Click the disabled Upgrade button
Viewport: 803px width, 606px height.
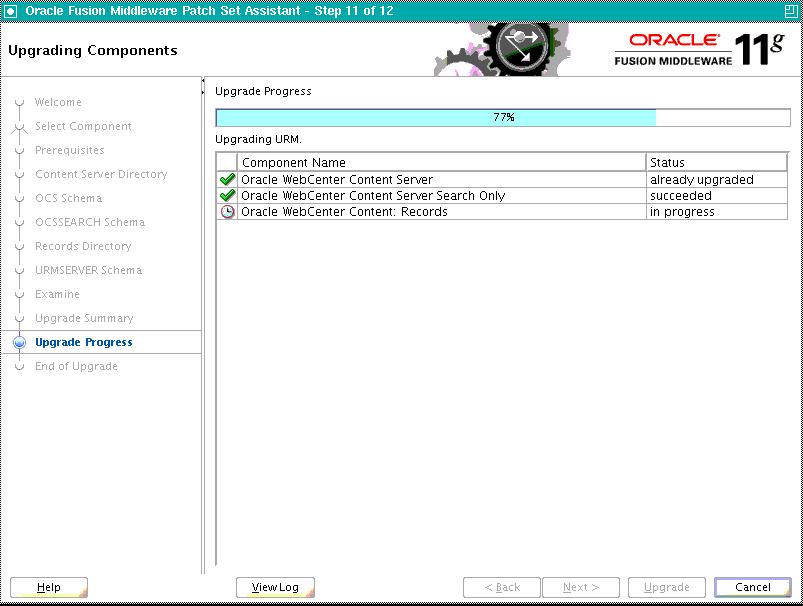point(667,587)
